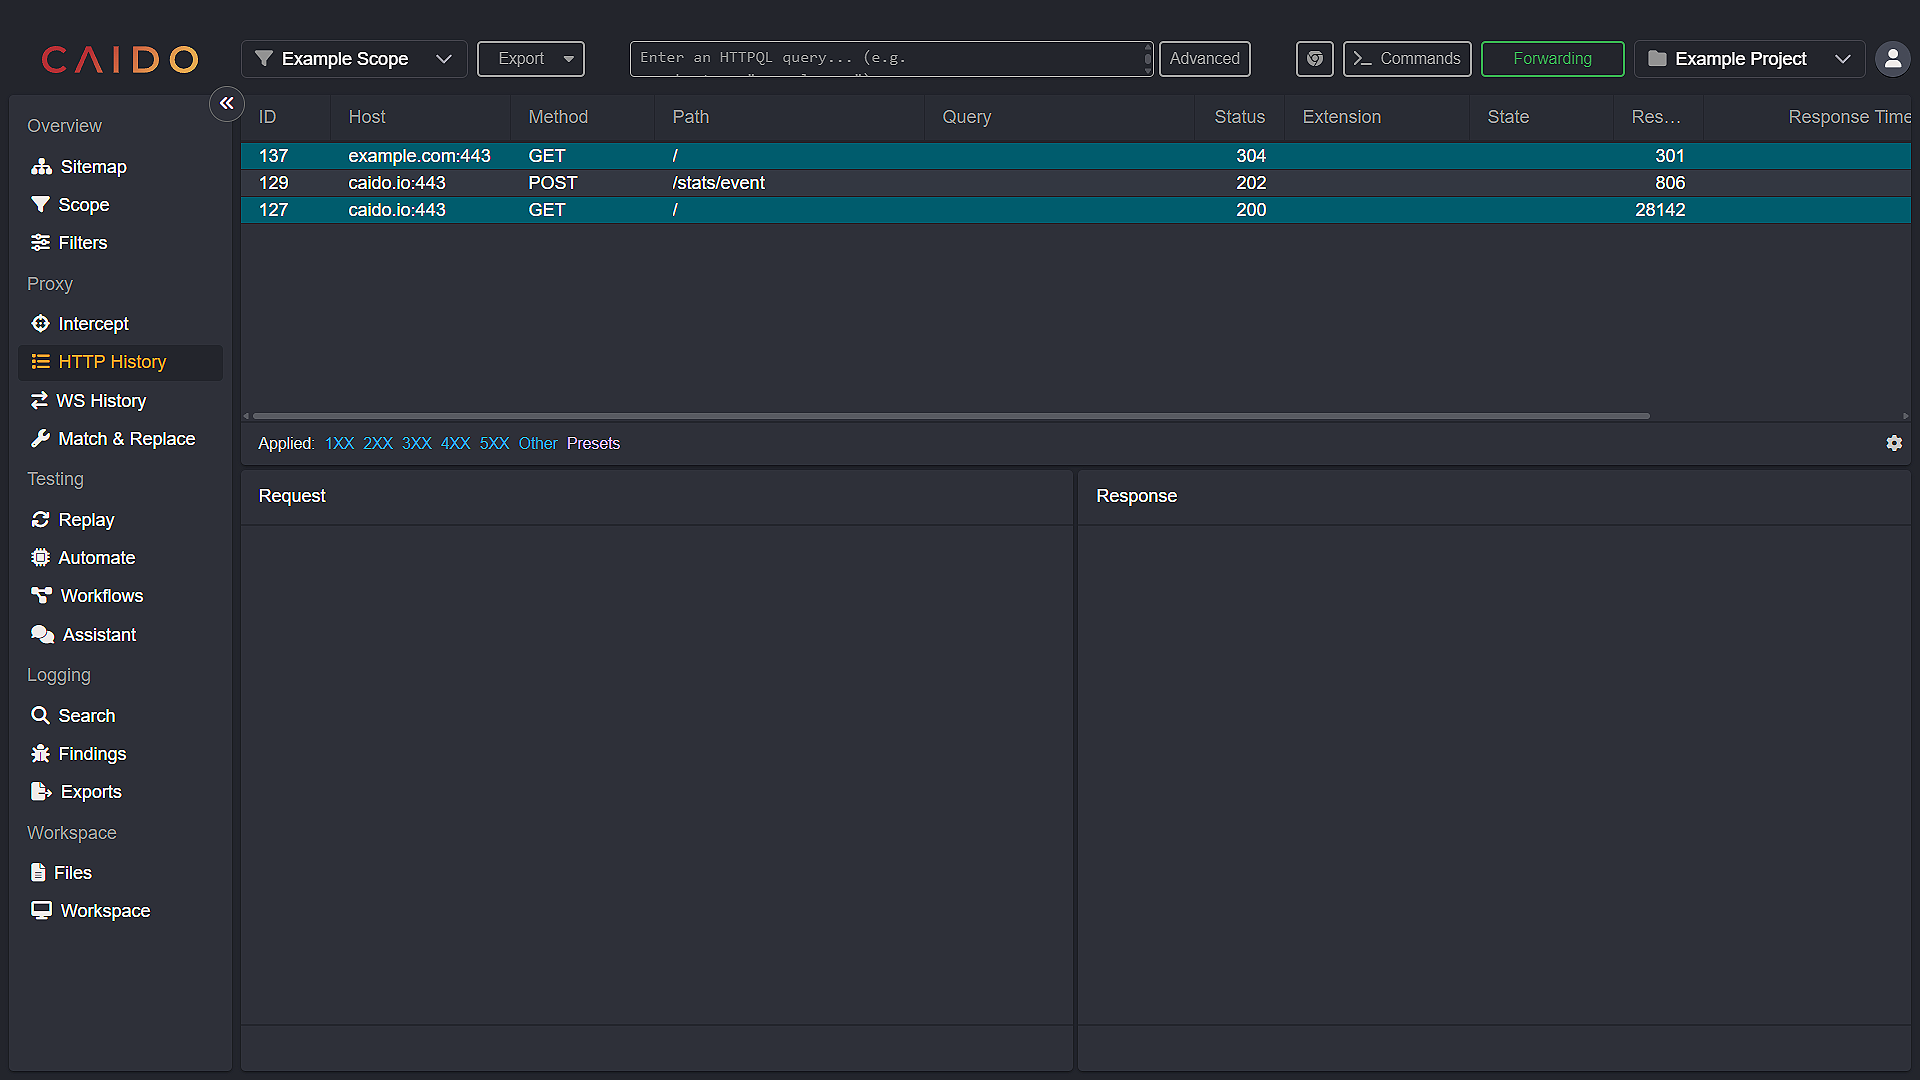Toggle the 5XX status filter
This screenshot has width=1920, height=1080.
pos(495,443)
